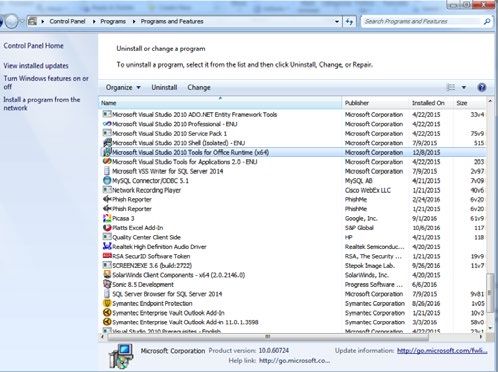This screenshot has width=498, height=372.
Task: Click the Visual Studio 2010 Shell (Isolated) icon
Action: coord(107,143)
